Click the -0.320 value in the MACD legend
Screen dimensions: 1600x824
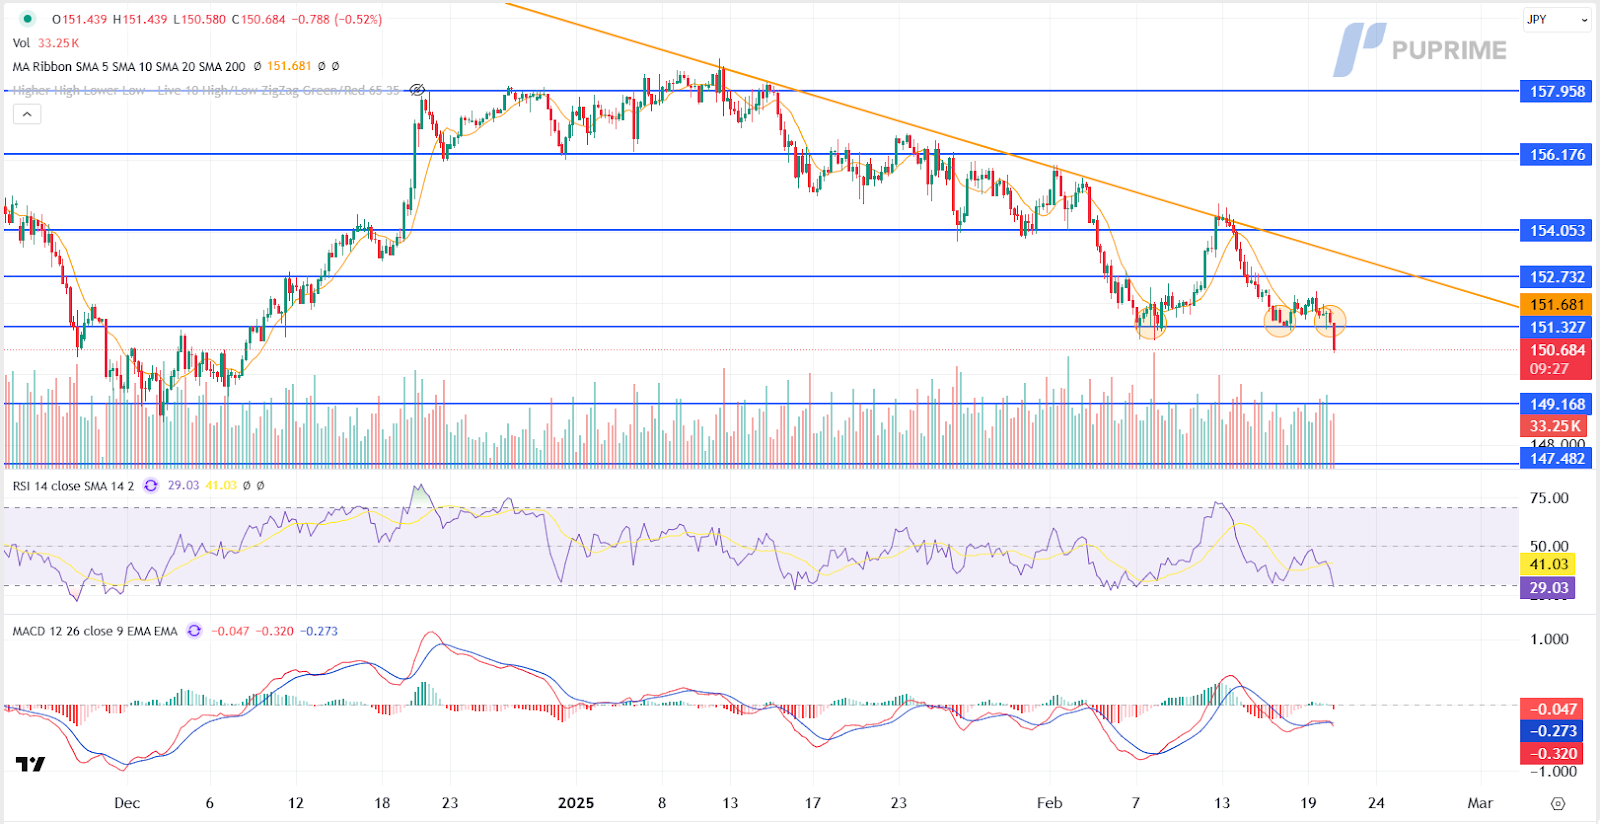pyautogui.click(x=275, y=631)
